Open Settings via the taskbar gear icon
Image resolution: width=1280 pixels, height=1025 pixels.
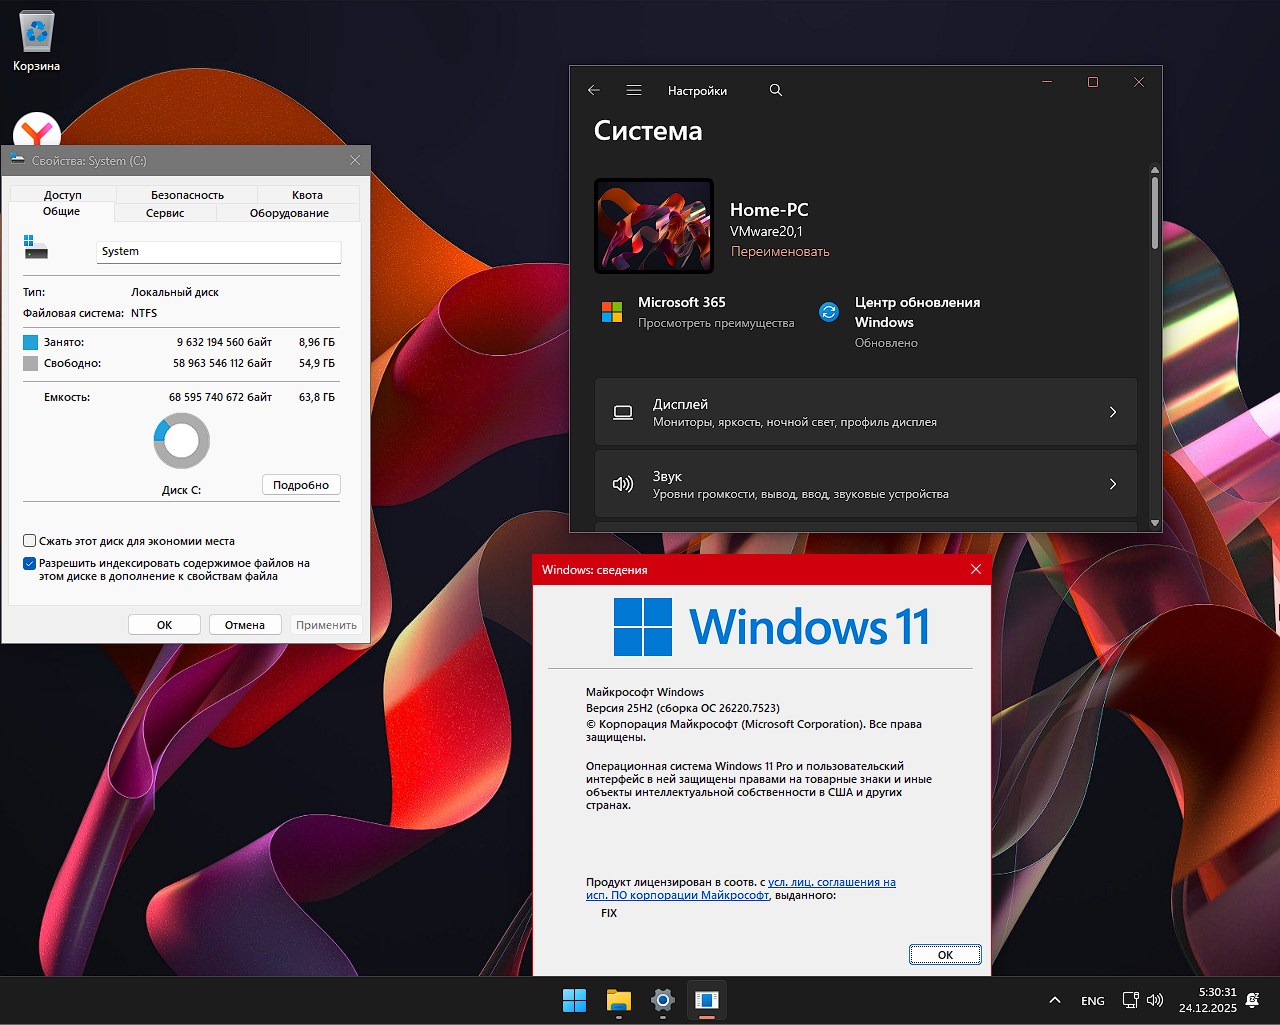[662, 1000]
